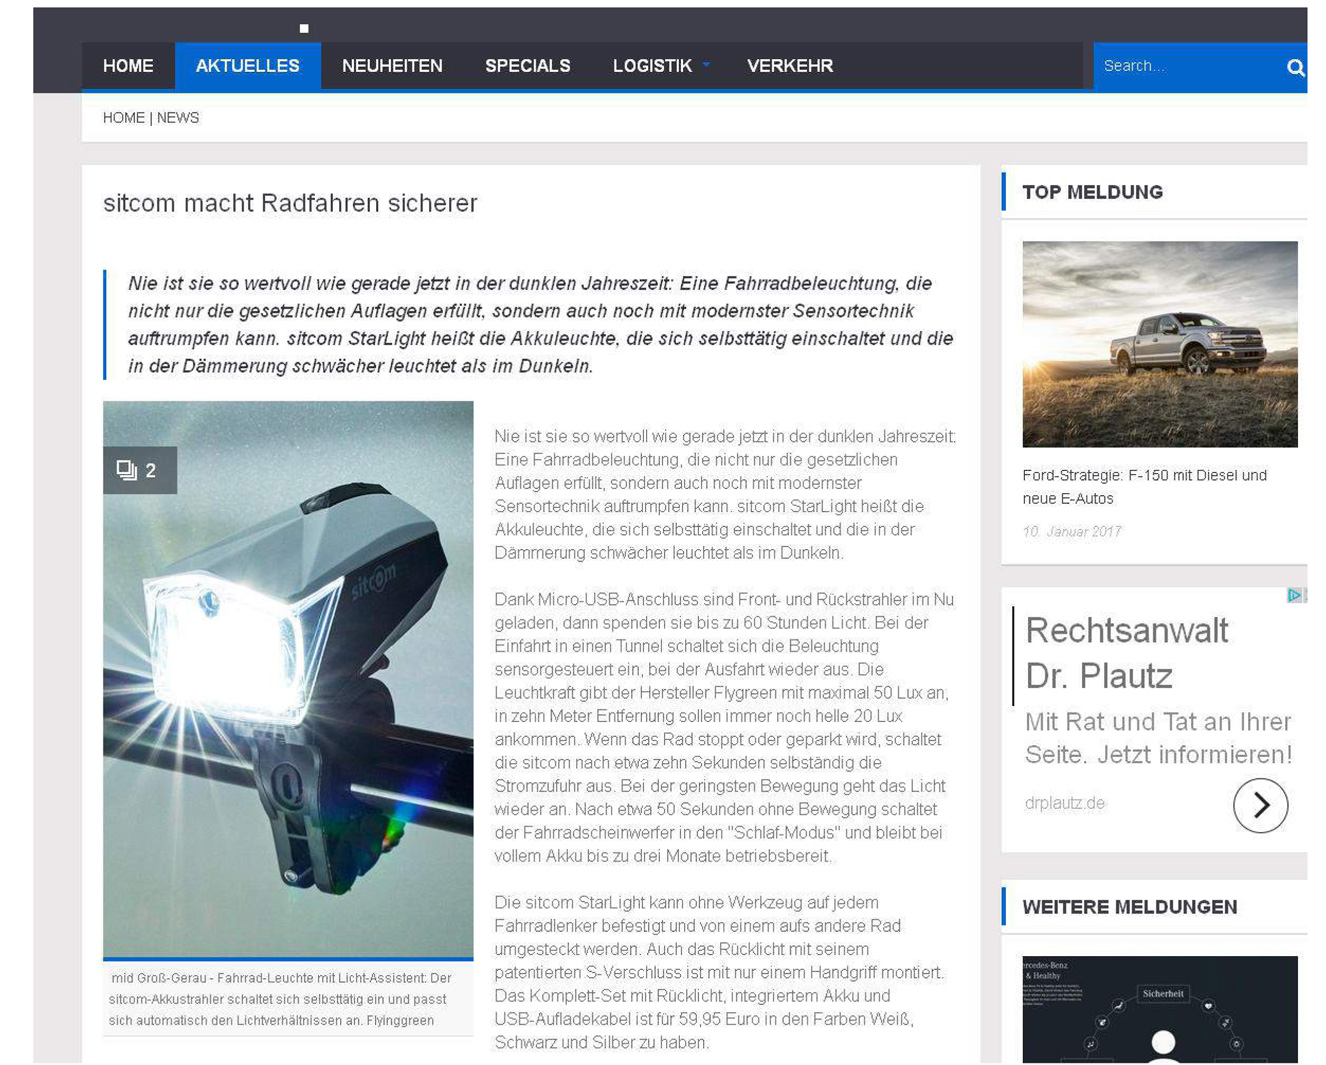Visit the drplautz.de link
This screenshot has height=1065, width=1326.
1064,803
